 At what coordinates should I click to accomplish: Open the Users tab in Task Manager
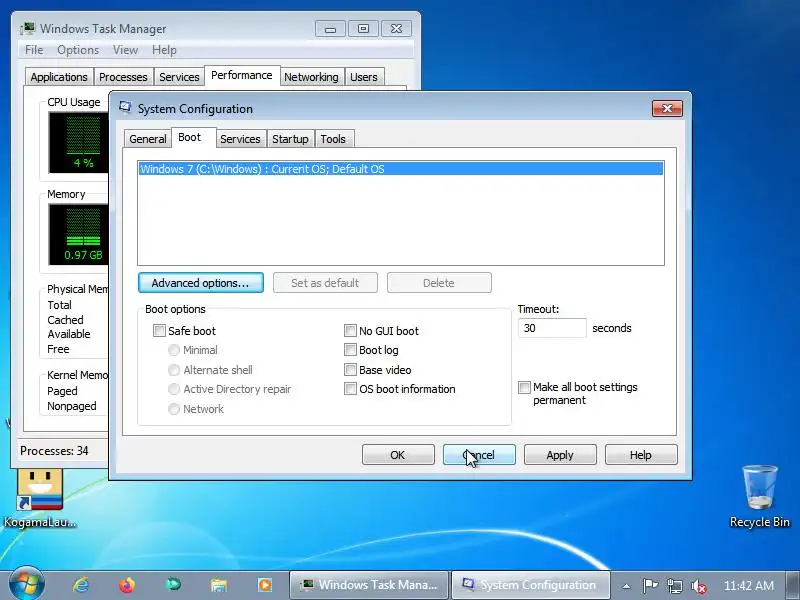click(364, 77)
